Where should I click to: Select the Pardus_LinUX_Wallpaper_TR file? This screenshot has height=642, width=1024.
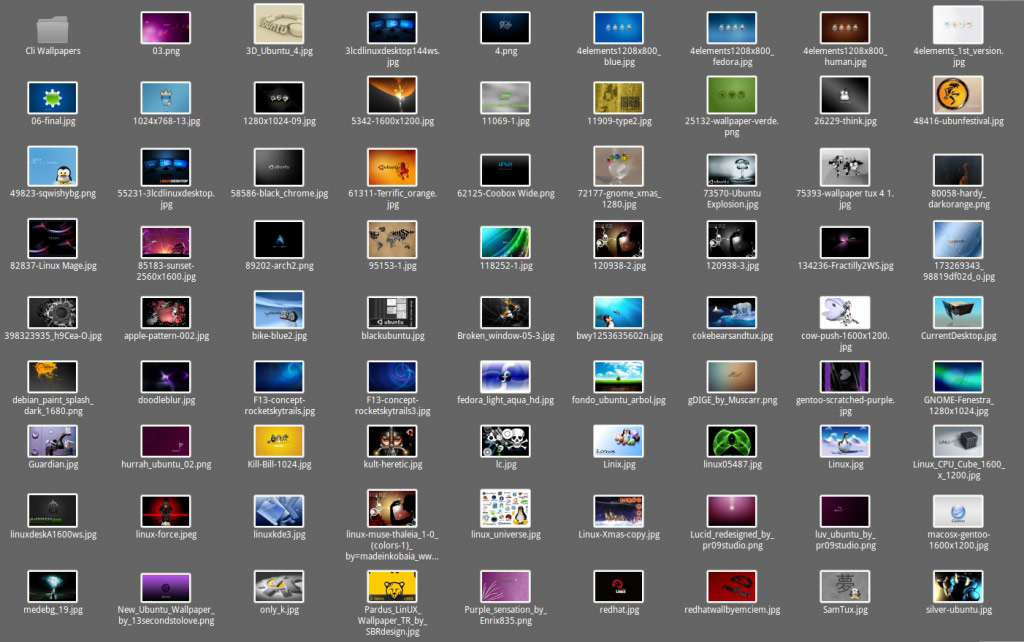[391, 585]
